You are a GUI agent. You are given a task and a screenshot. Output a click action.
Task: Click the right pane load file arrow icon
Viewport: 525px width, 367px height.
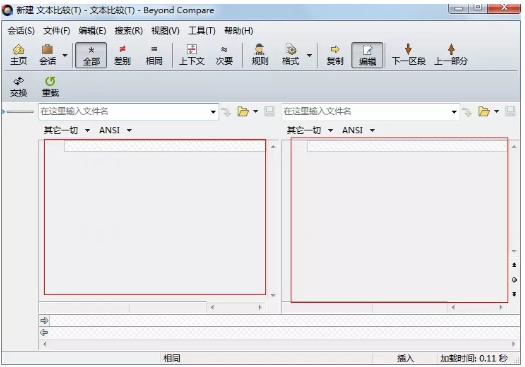pos(467,112)
